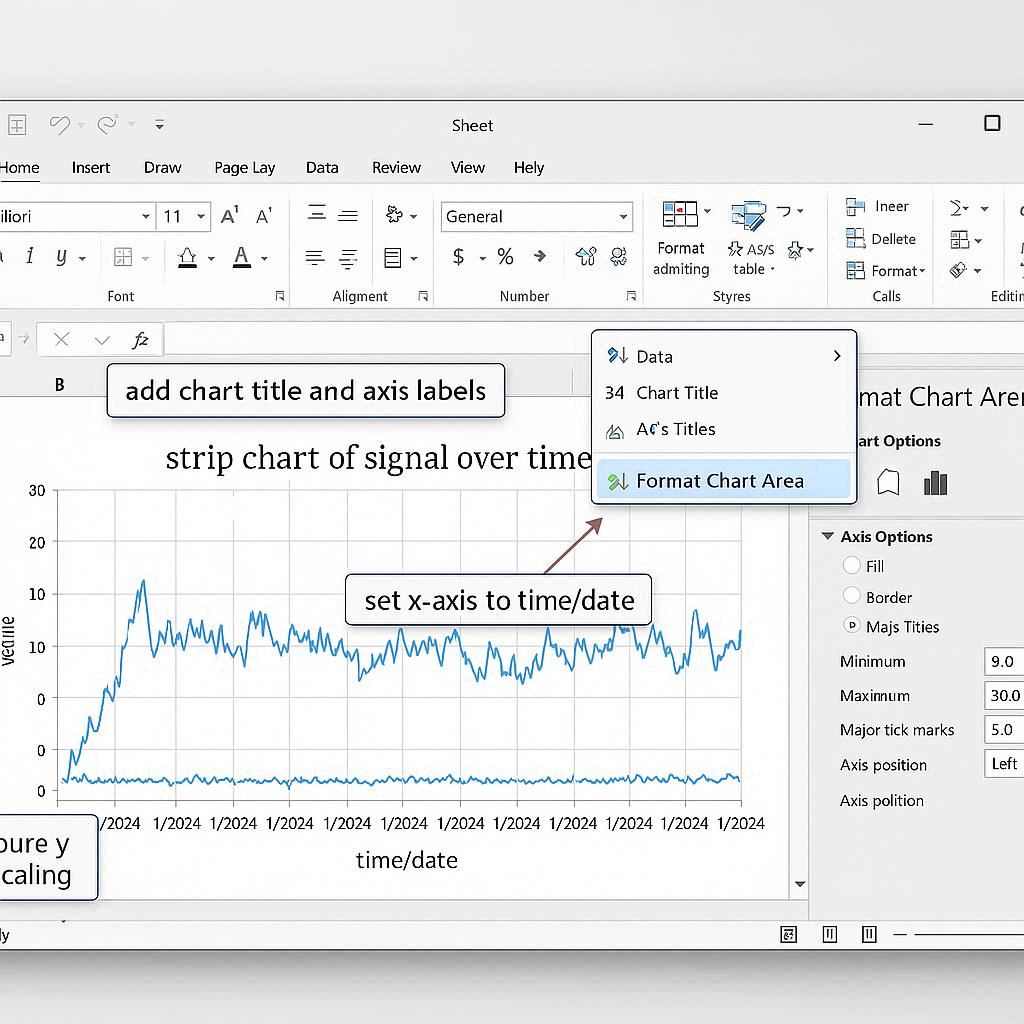The image size is (1024, 1024).
Task: Click the fx insert function icon
Action: tap(140, 340)
